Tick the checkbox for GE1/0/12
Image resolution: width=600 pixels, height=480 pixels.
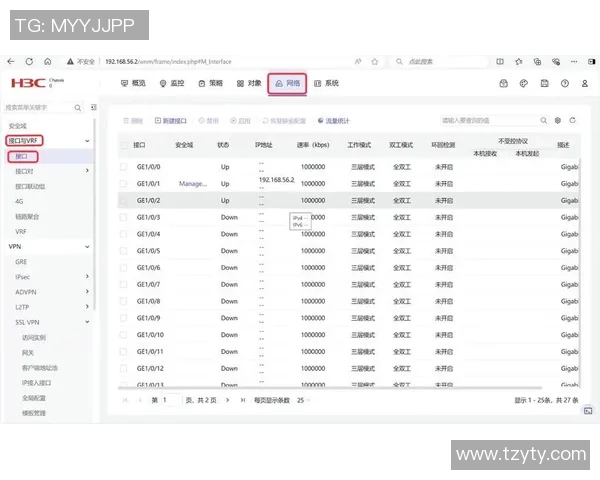(123, 368)
